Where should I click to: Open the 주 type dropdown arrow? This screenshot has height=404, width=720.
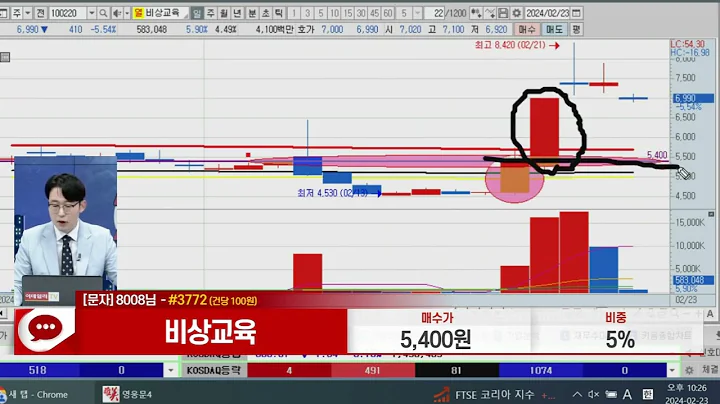[x=28, y=13]
